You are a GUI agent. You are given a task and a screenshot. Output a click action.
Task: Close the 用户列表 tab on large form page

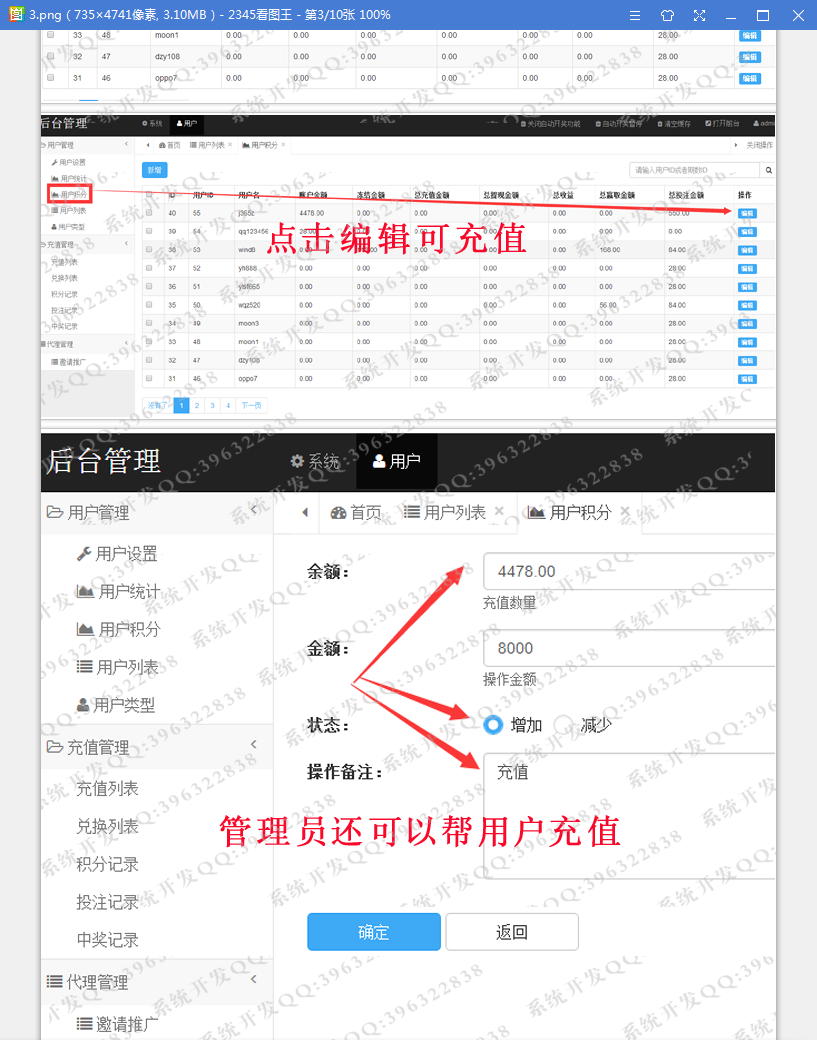tap(499, 511)
